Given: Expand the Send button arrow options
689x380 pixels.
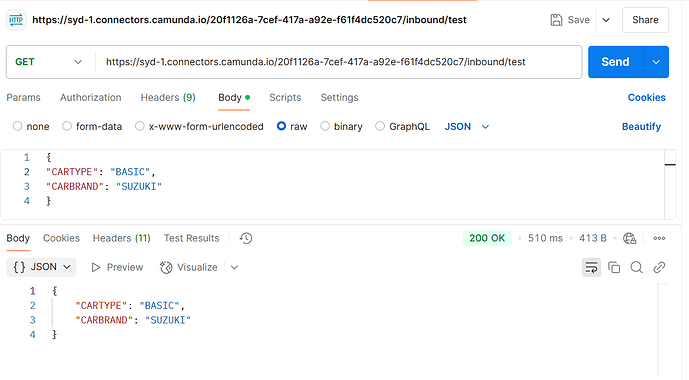Looking at the screenshot, I should pyautogui.click(x=656, y=62).
